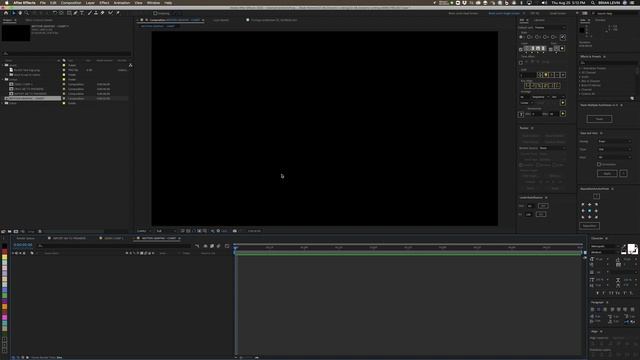Switch to the Render Queue timeline tab
The width and height of the screenshot is (640, 360).
pos(26,238)
